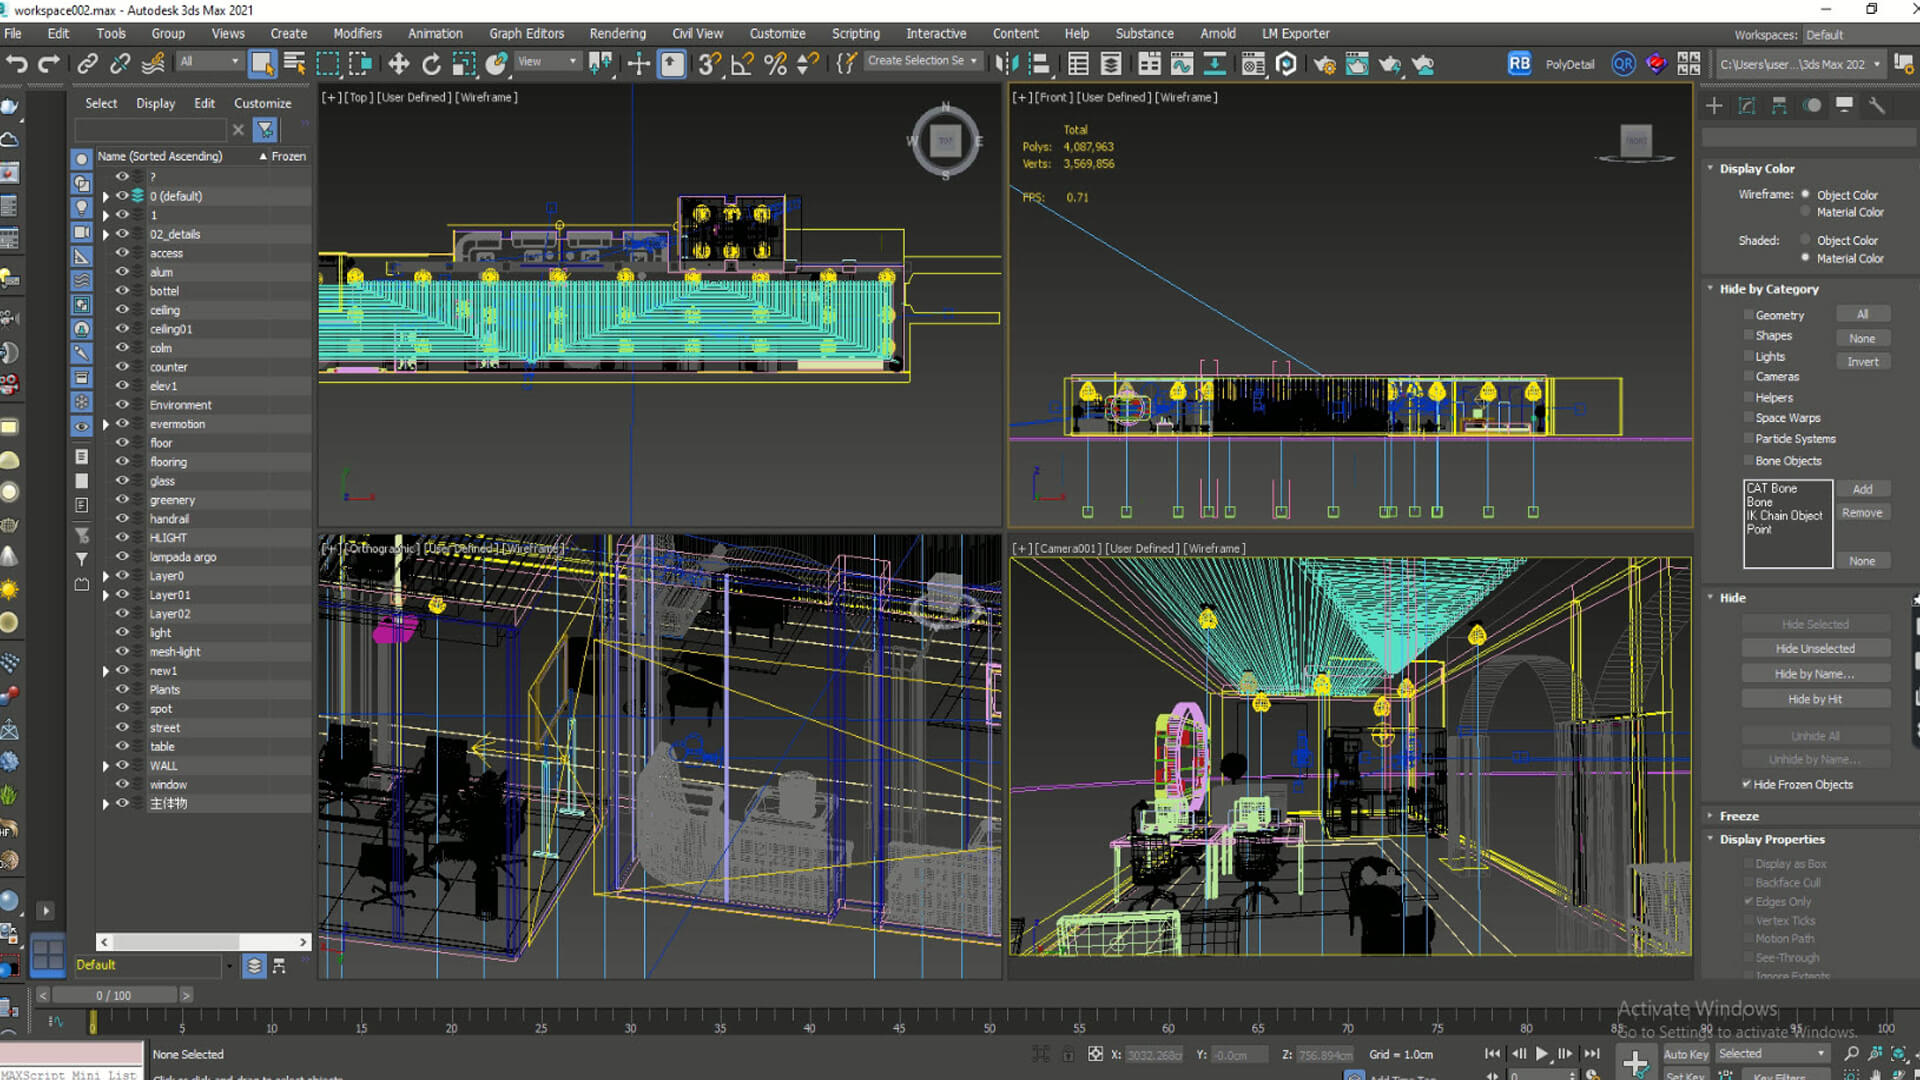The width and height of the screenshot is (1920, 1080).
Task: Click the Hide by Hit button
Action: [x=1814, y=699]
